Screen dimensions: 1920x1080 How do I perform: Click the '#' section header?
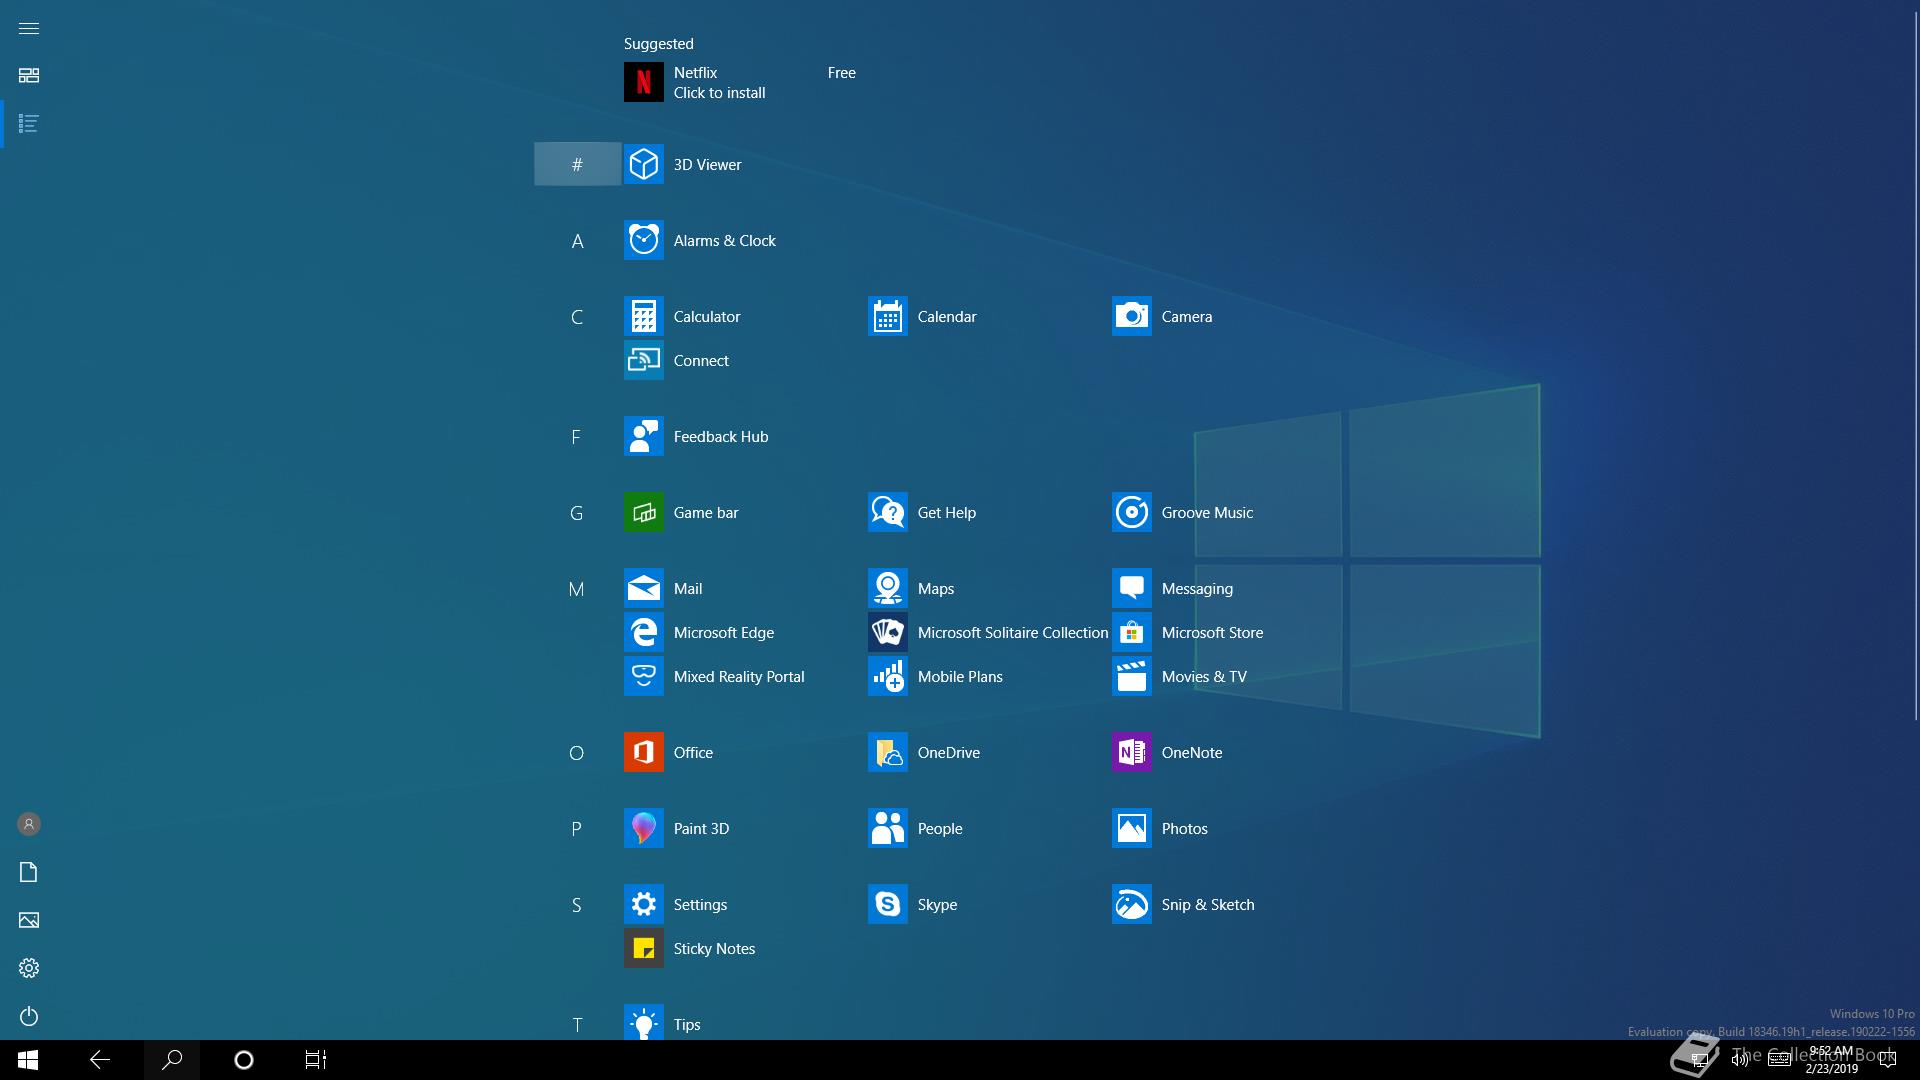coord(577,164)
